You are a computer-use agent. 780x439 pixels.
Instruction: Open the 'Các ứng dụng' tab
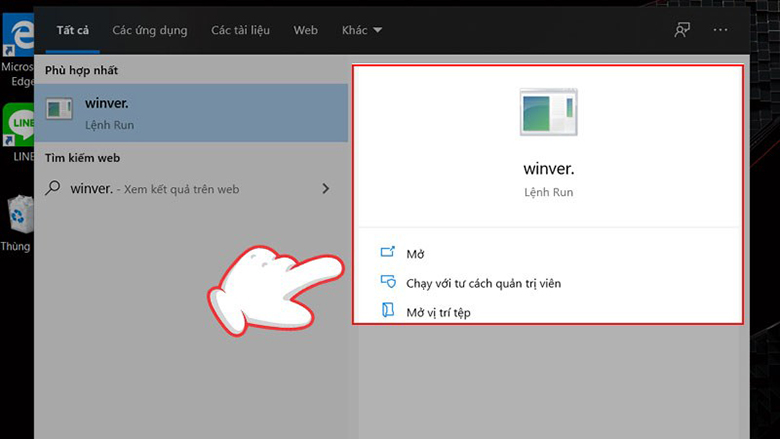click(x=150, y=30)
